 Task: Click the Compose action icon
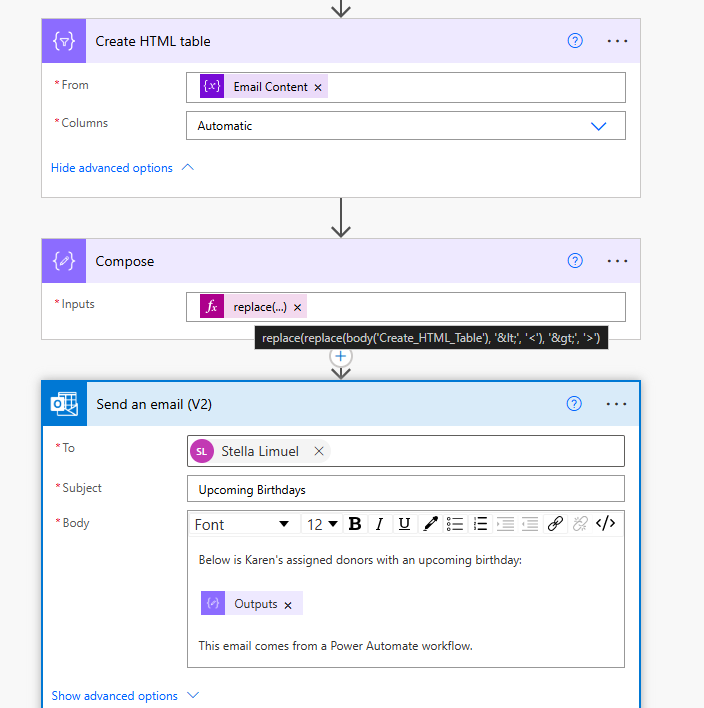pyautogui.click(x=64, y=261)
